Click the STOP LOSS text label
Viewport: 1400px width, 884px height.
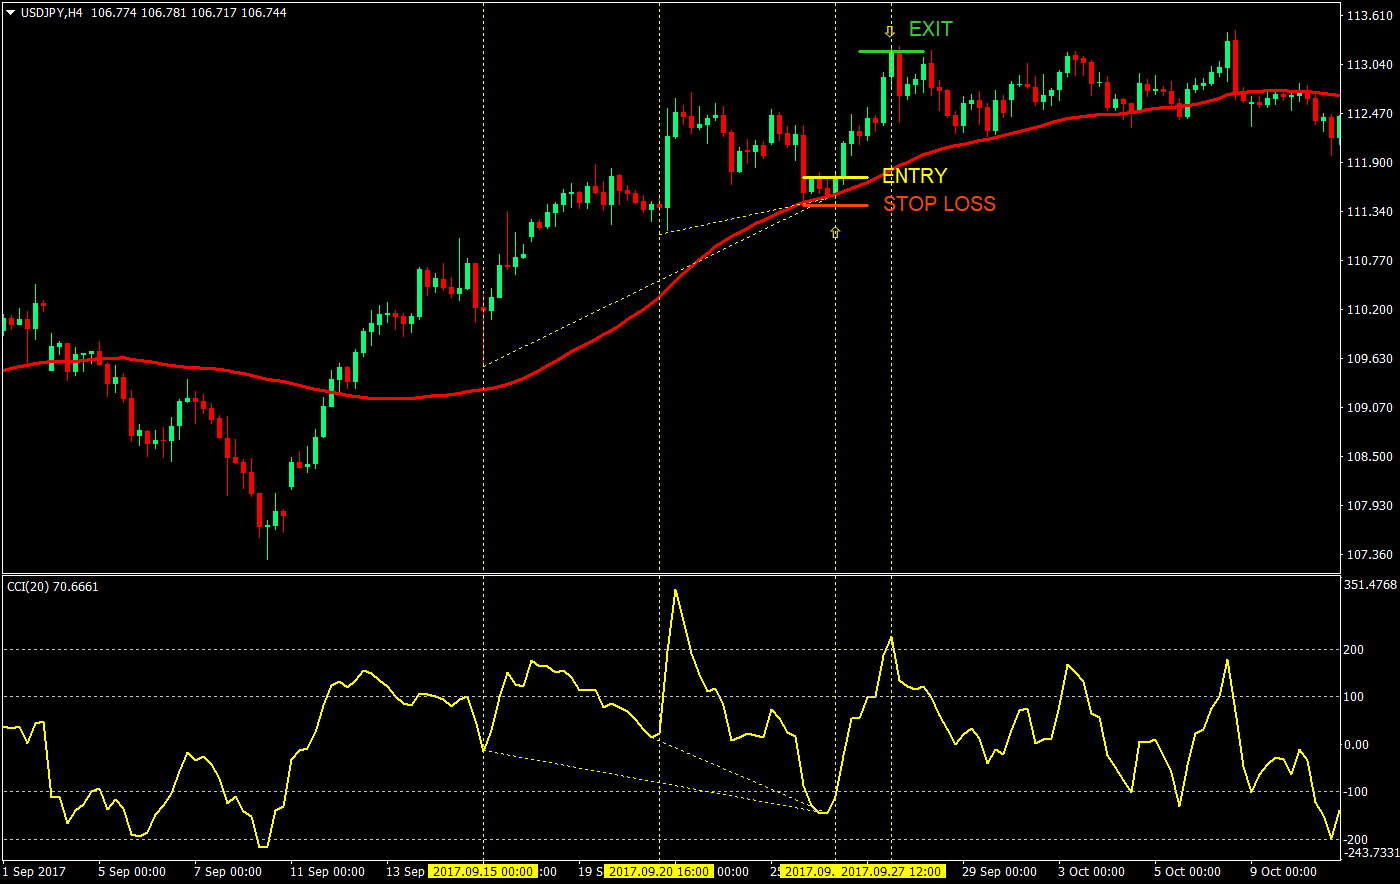940,204
